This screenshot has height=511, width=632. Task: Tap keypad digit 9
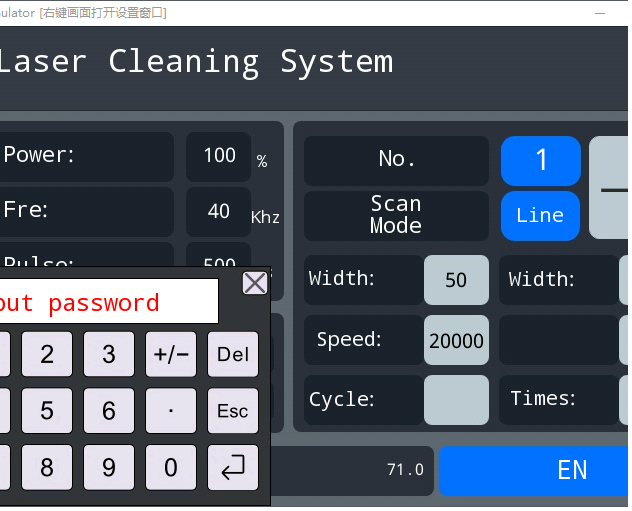(x=109, y=467)
